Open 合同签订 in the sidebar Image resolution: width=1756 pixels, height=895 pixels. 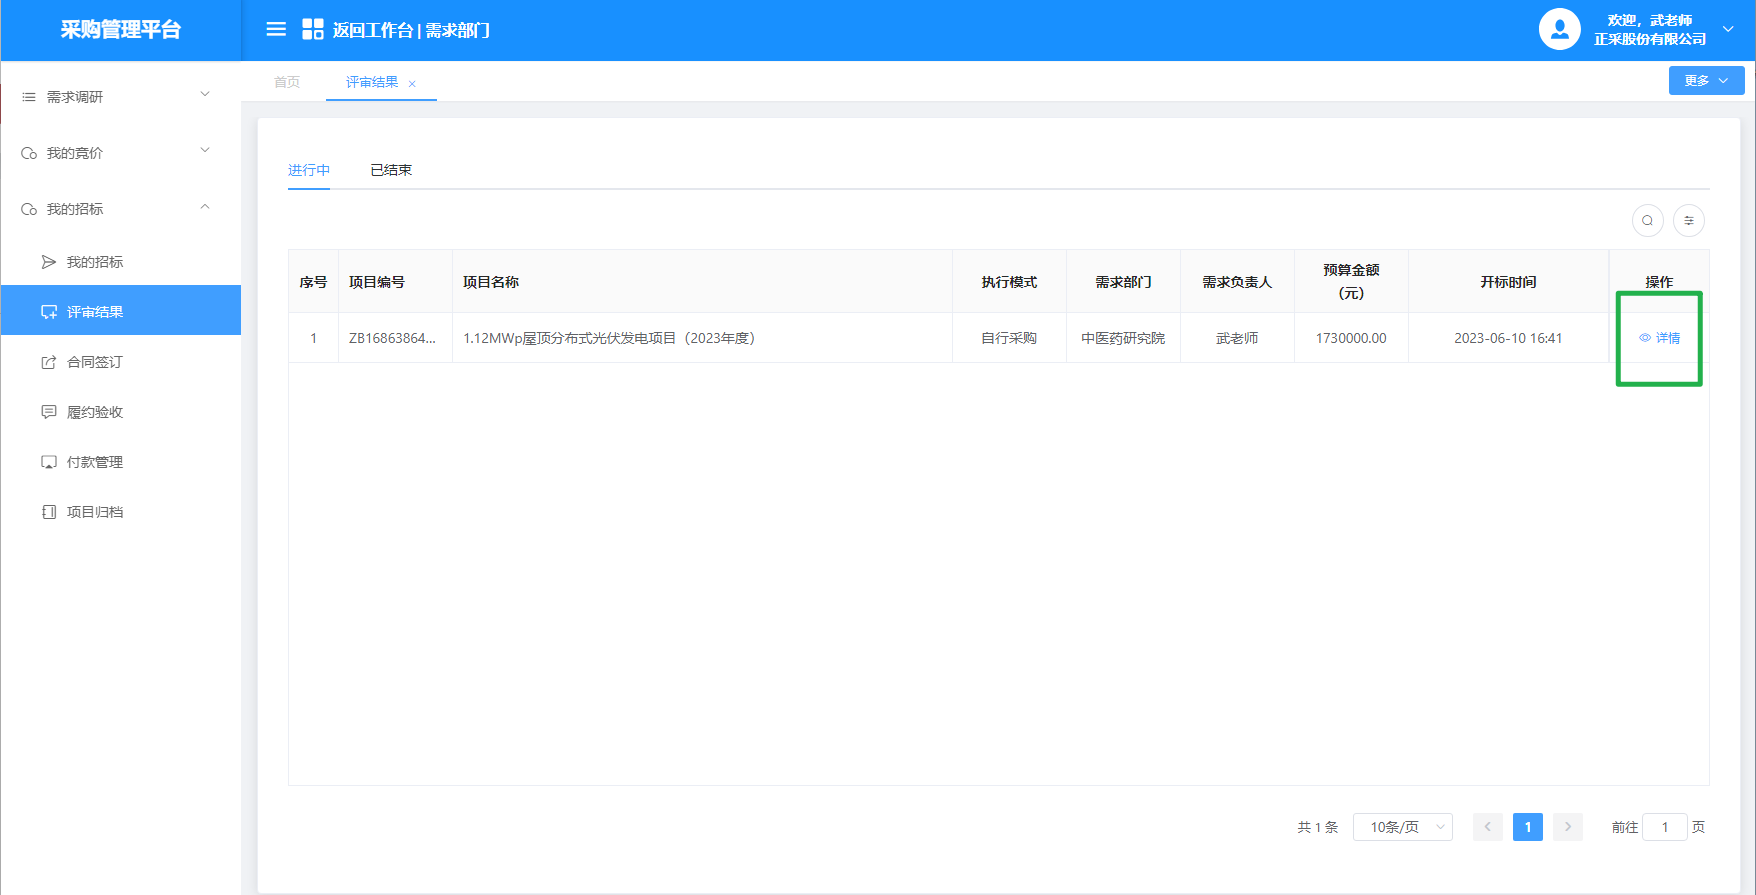[x=95, y=362]
